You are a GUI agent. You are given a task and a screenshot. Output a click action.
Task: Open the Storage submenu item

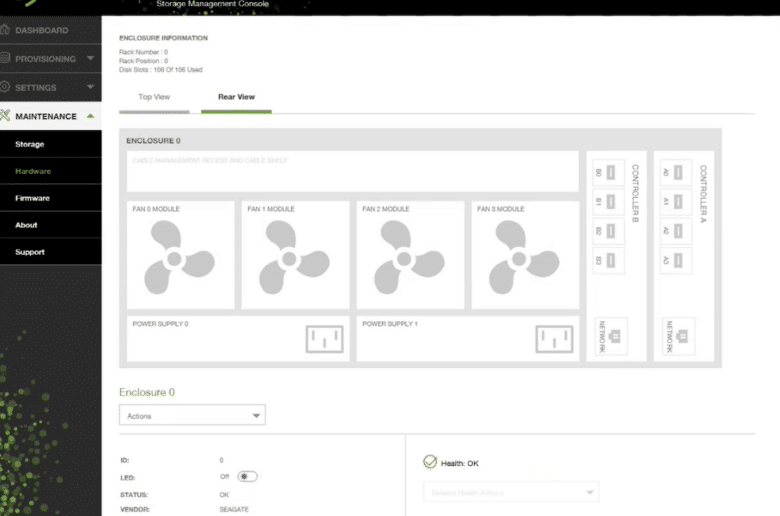(51, 144)
